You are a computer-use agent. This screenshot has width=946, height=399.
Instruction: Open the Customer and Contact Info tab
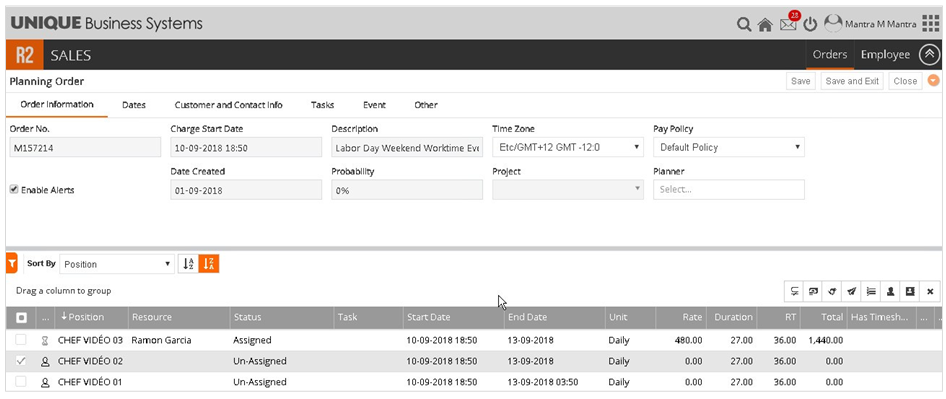point(229,105)
